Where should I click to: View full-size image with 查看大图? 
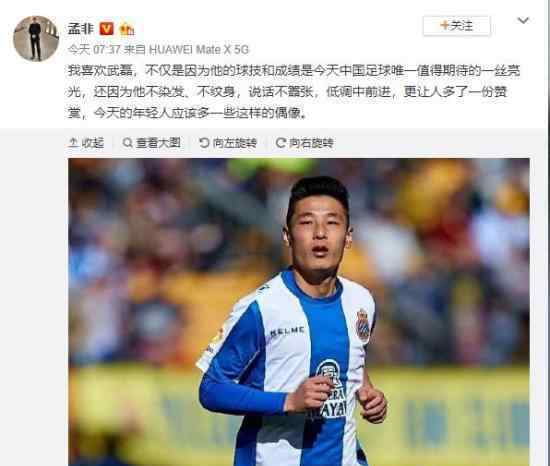(x=152, y=143)
